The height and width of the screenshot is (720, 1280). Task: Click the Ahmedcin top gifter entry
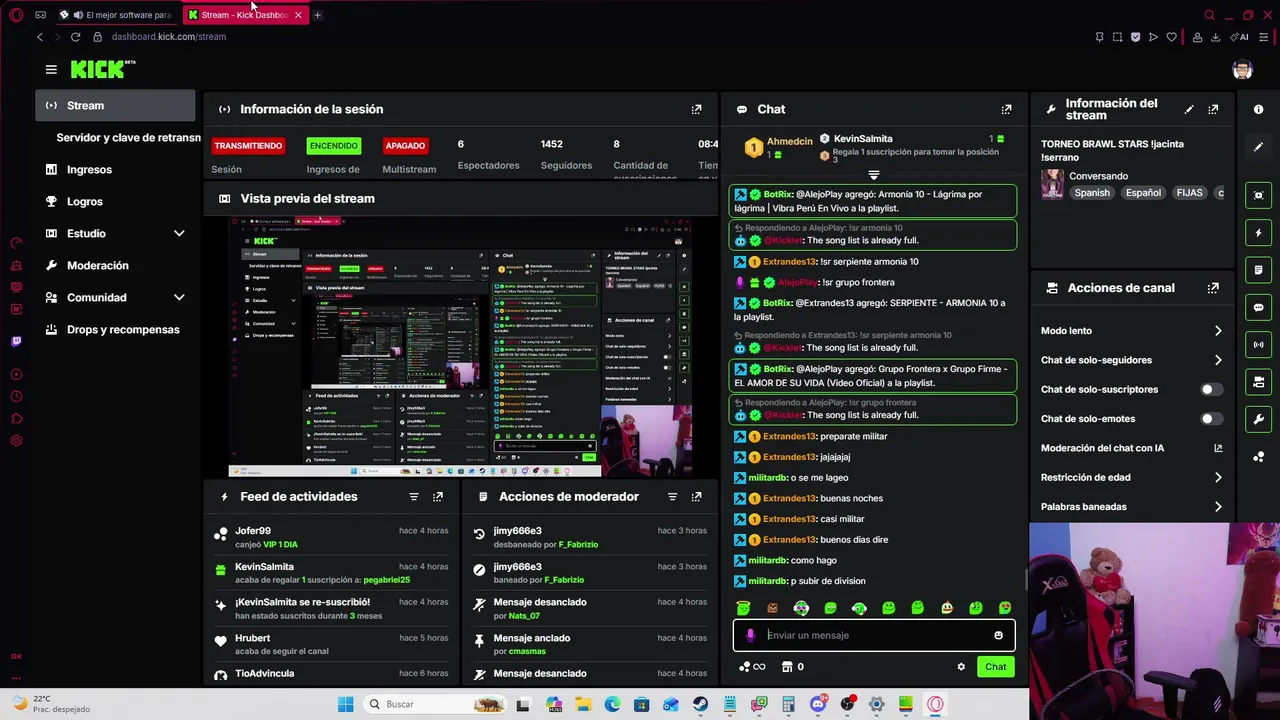pyautogui.click(x=779, y=147)
